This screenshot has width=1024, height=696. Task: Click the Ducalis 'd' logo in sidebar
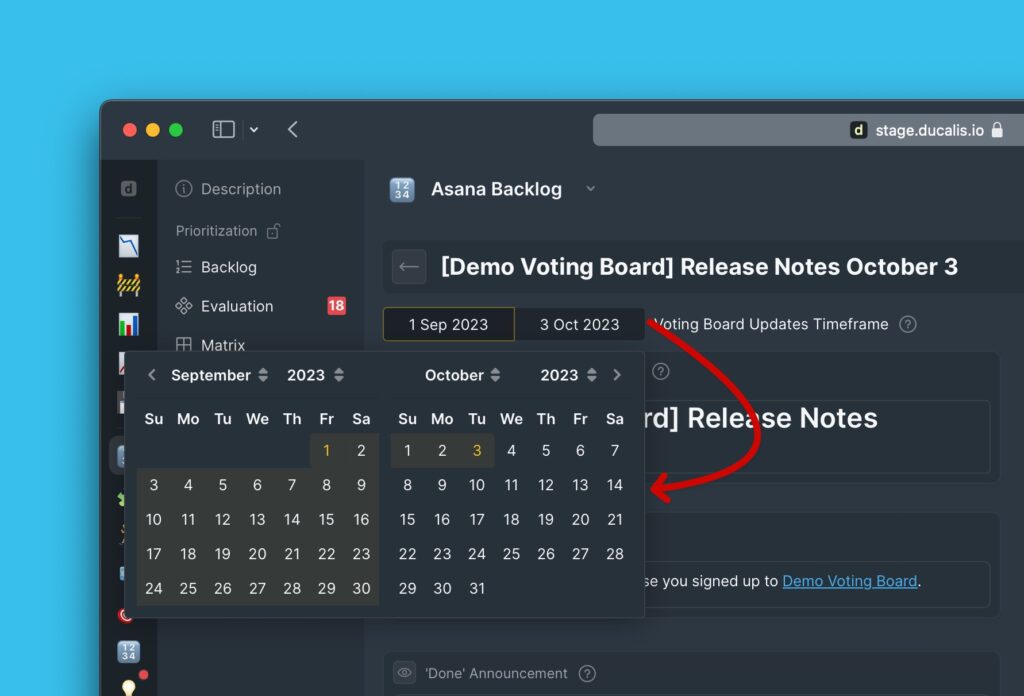pos(128,189)
